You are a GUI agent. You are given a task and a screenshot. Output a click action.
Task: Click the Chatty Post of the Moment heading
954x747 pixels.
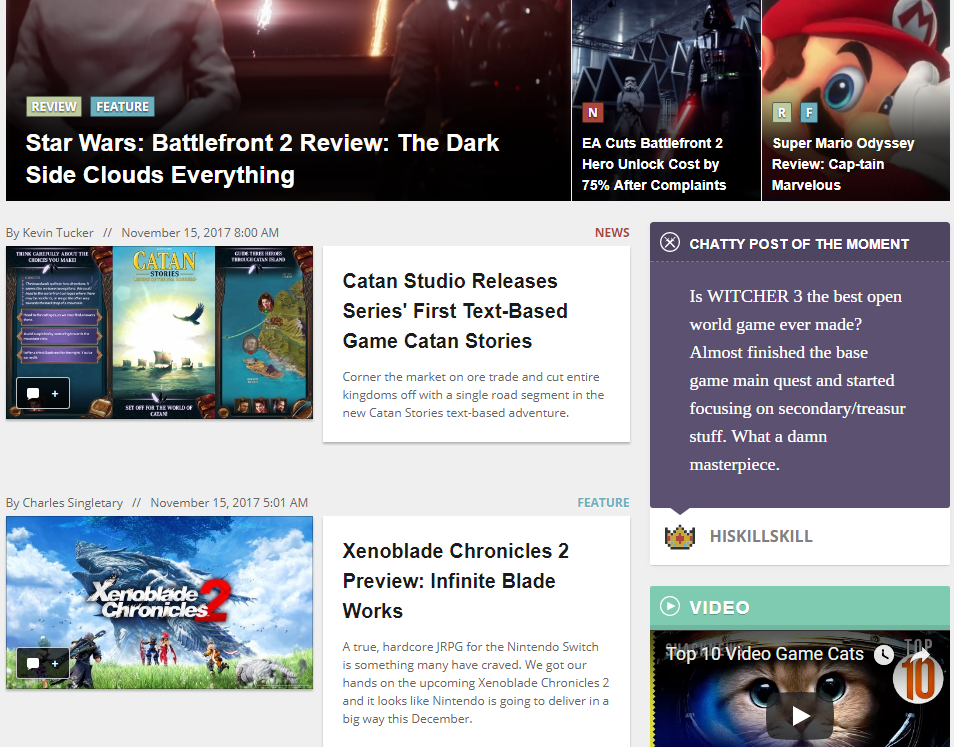[799, 244]
